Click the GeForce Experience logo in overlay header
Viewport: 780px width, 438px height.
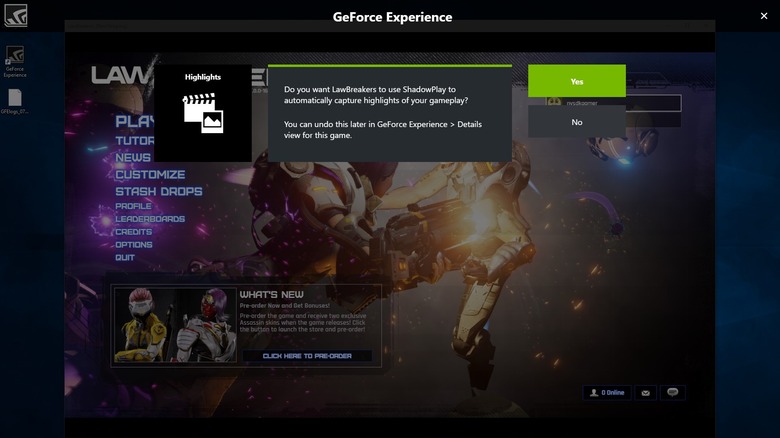(15, 15)
